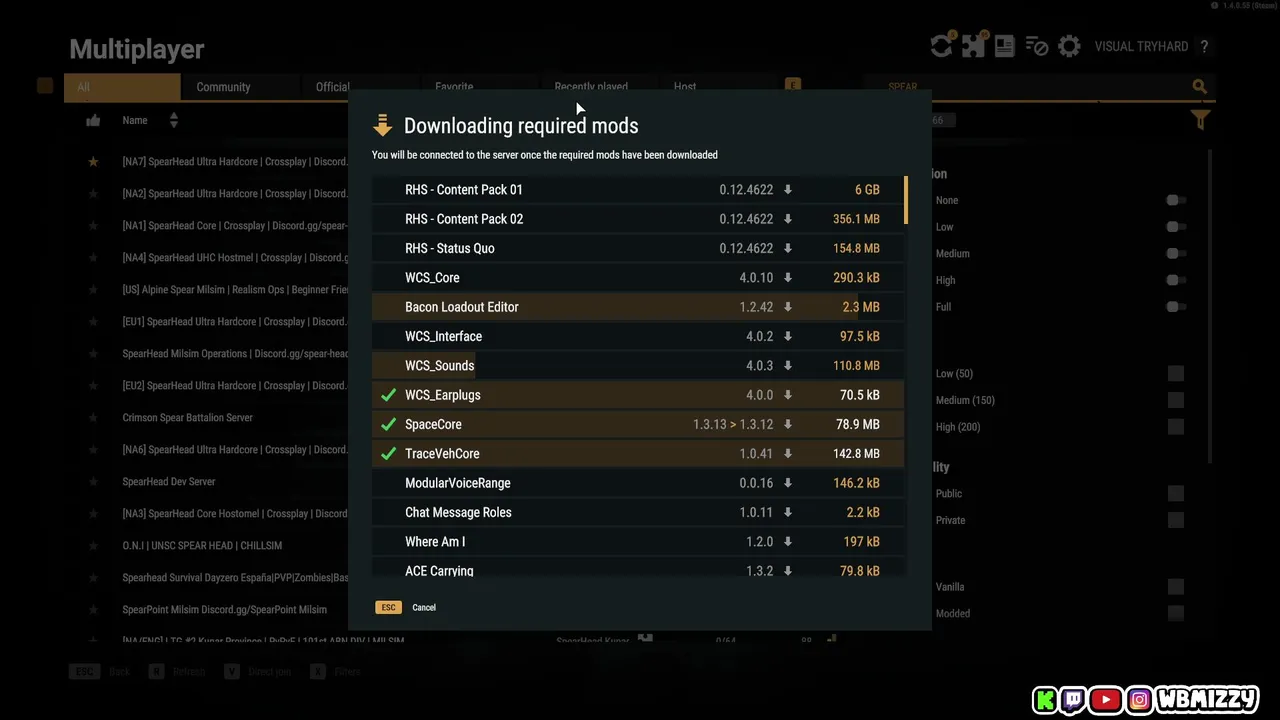Viewport: 1280px width, 720px height.
Task: Click download arrow for Chat Message Roles
Action: [788, 512]
